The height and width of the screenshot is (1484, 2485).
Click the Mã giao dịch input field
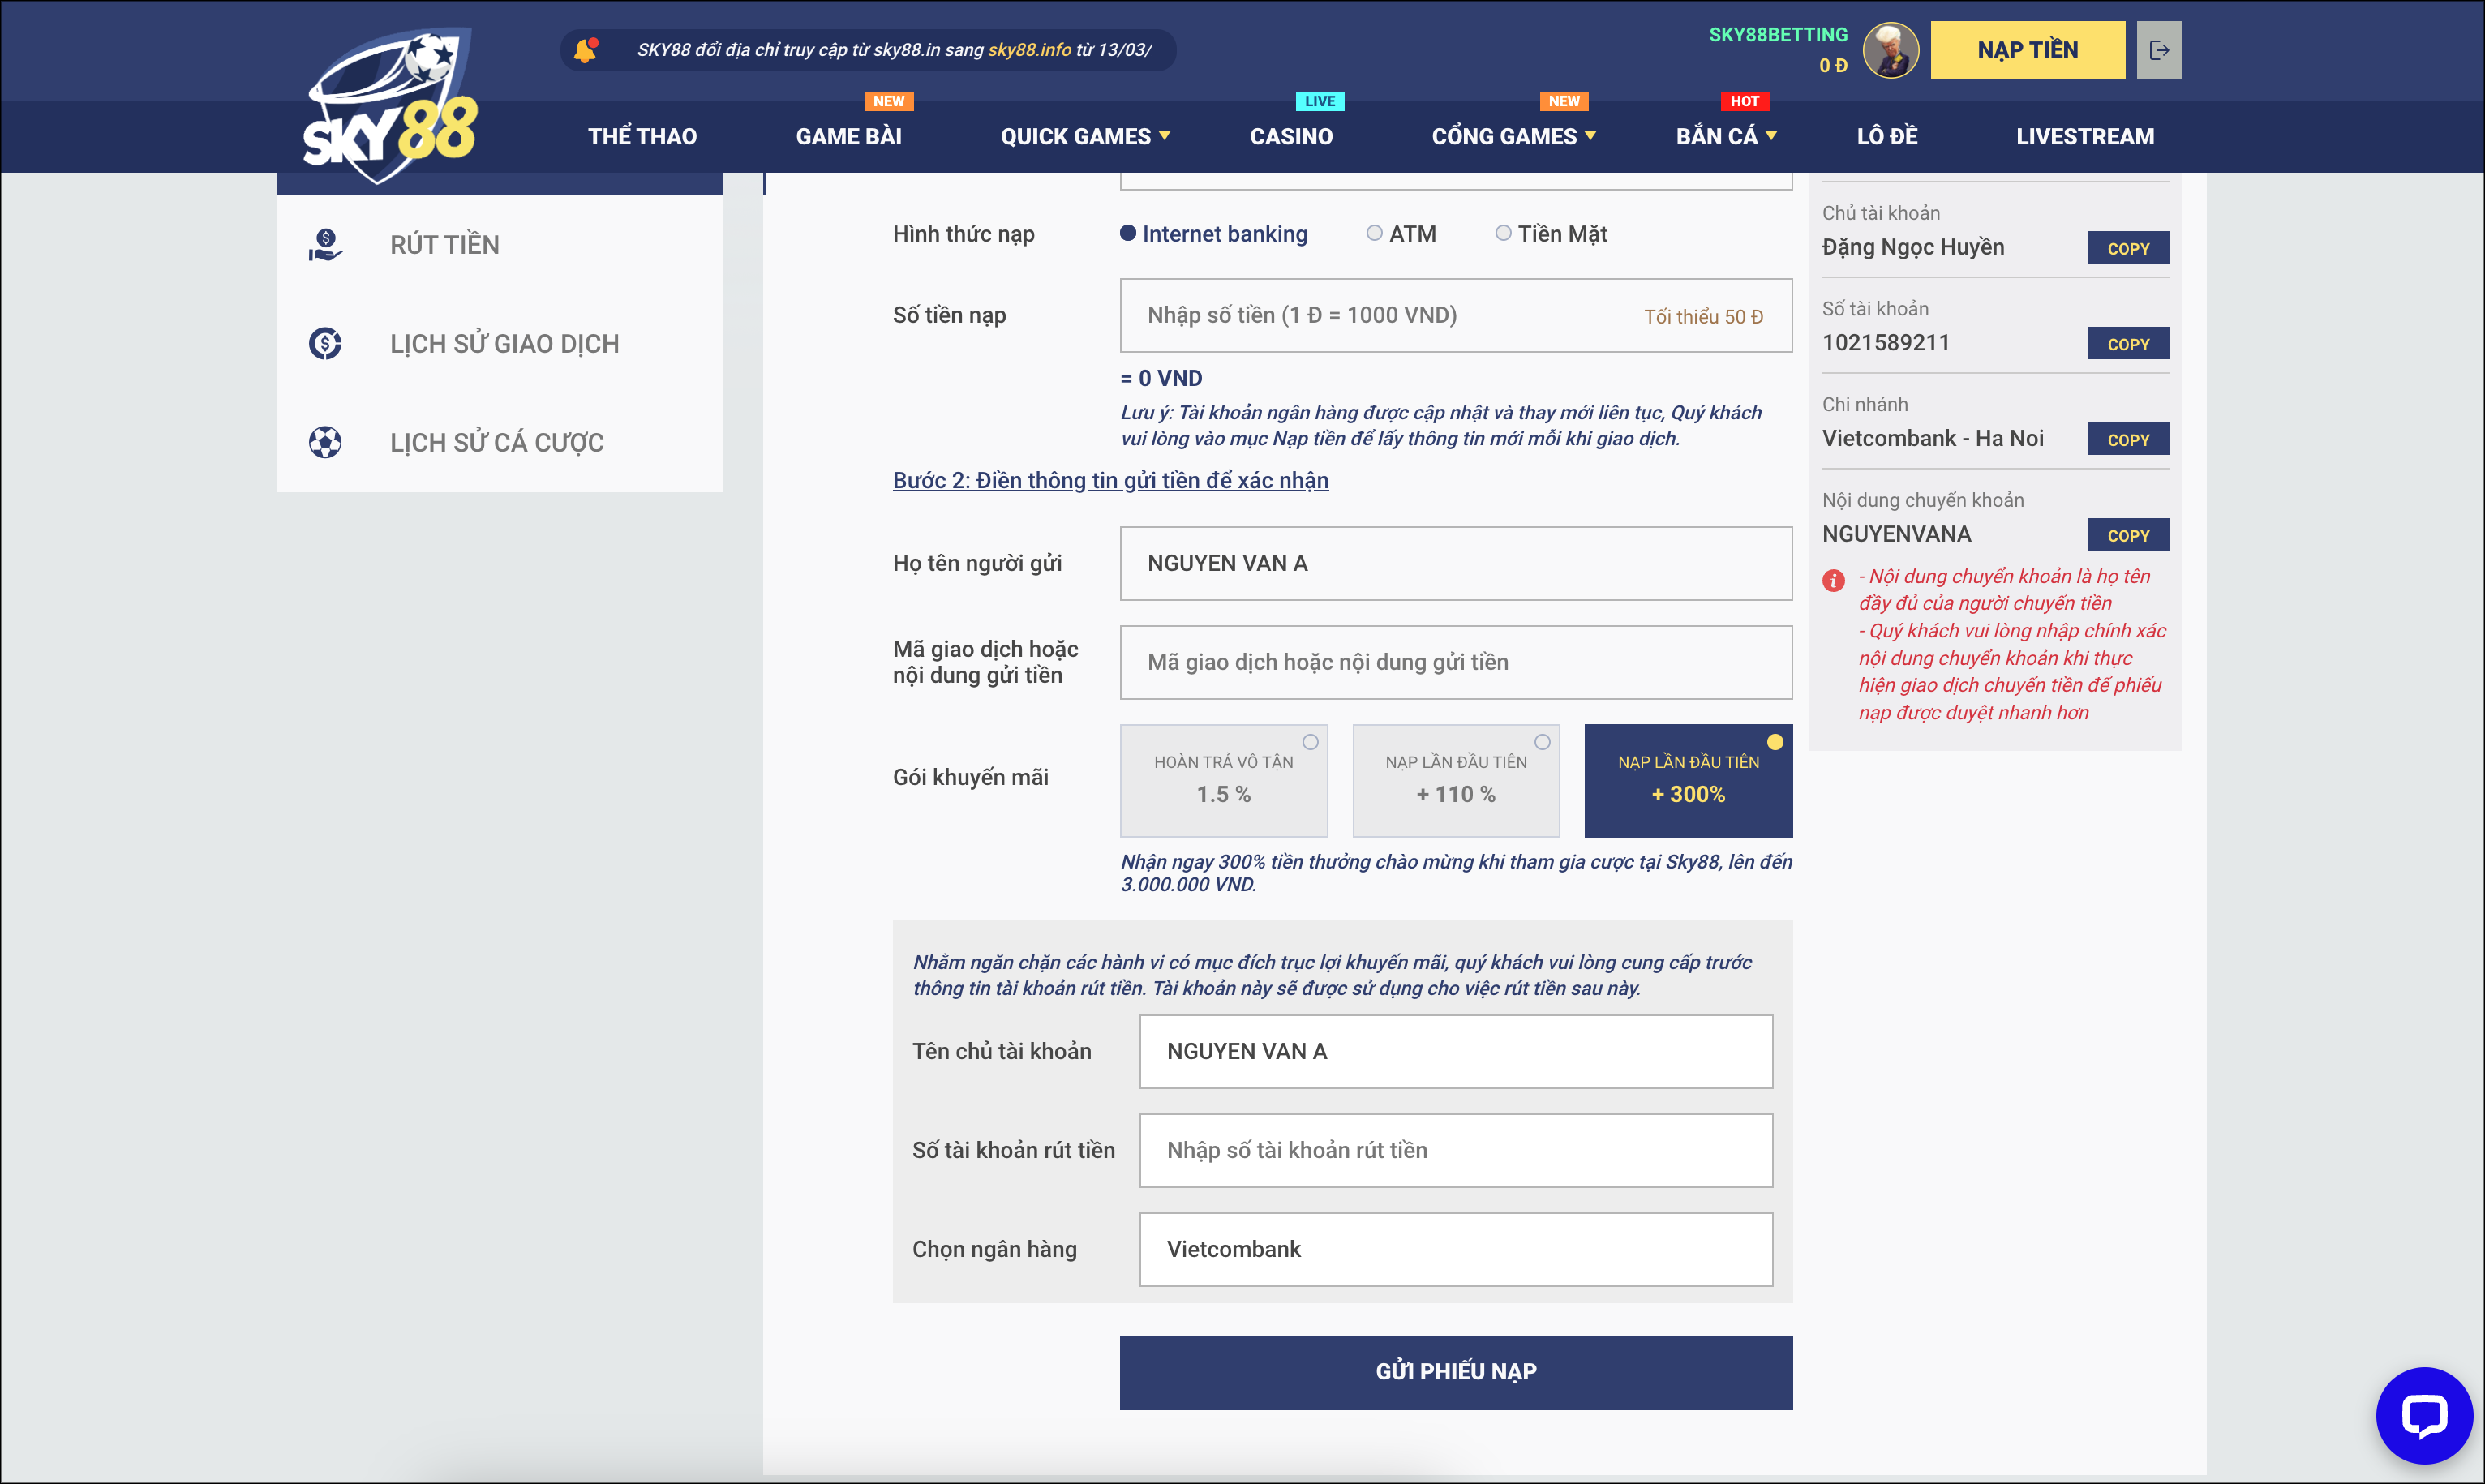tap(1456, 662)
